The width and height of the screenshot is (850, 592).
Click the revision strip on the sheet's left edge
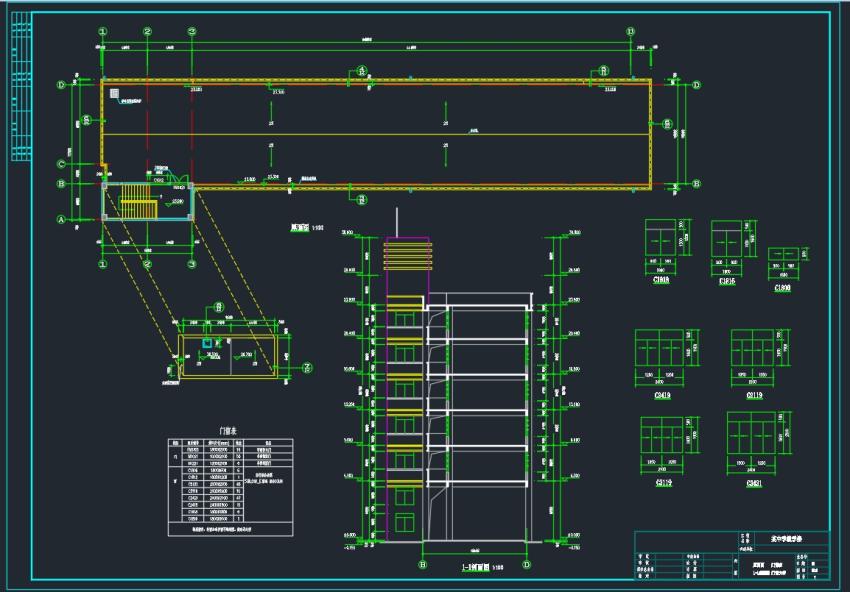[20, 90]
